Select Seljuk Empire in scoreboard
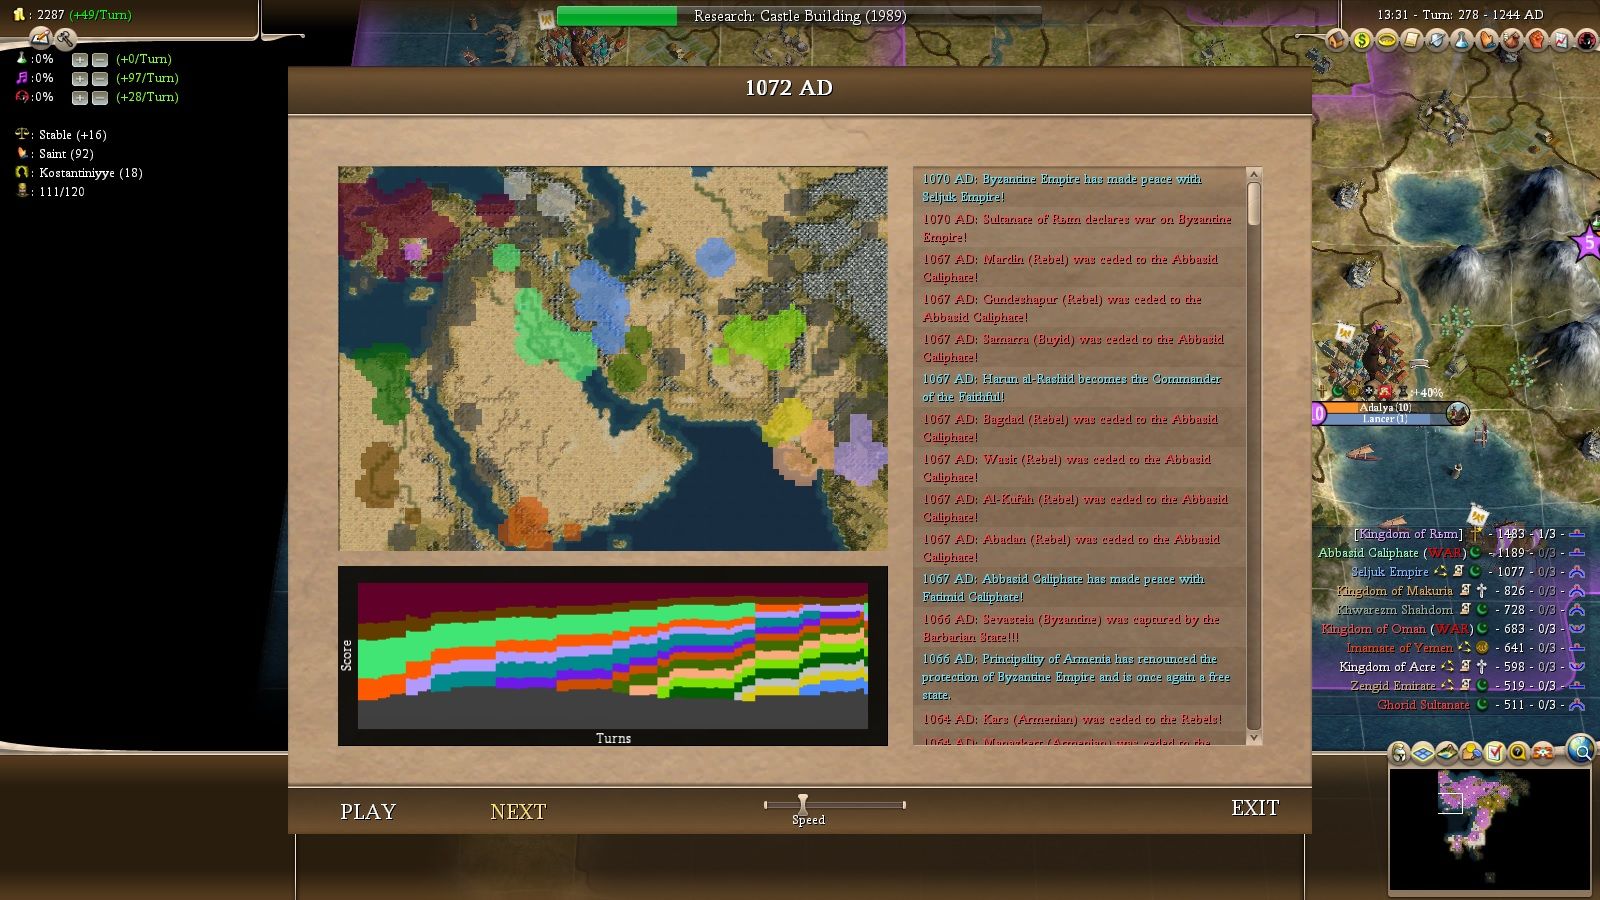 [x=1389, y=572]
